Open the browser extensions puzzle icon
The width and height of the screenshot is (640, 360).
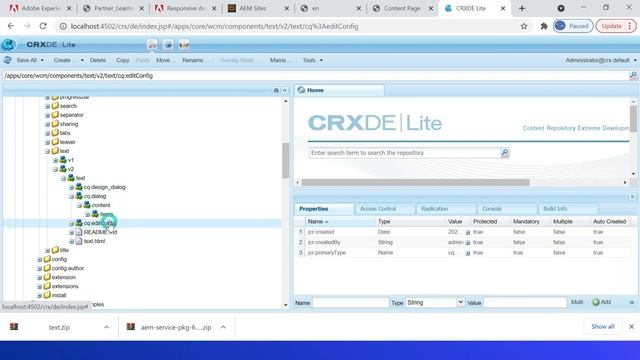point(544,26)
